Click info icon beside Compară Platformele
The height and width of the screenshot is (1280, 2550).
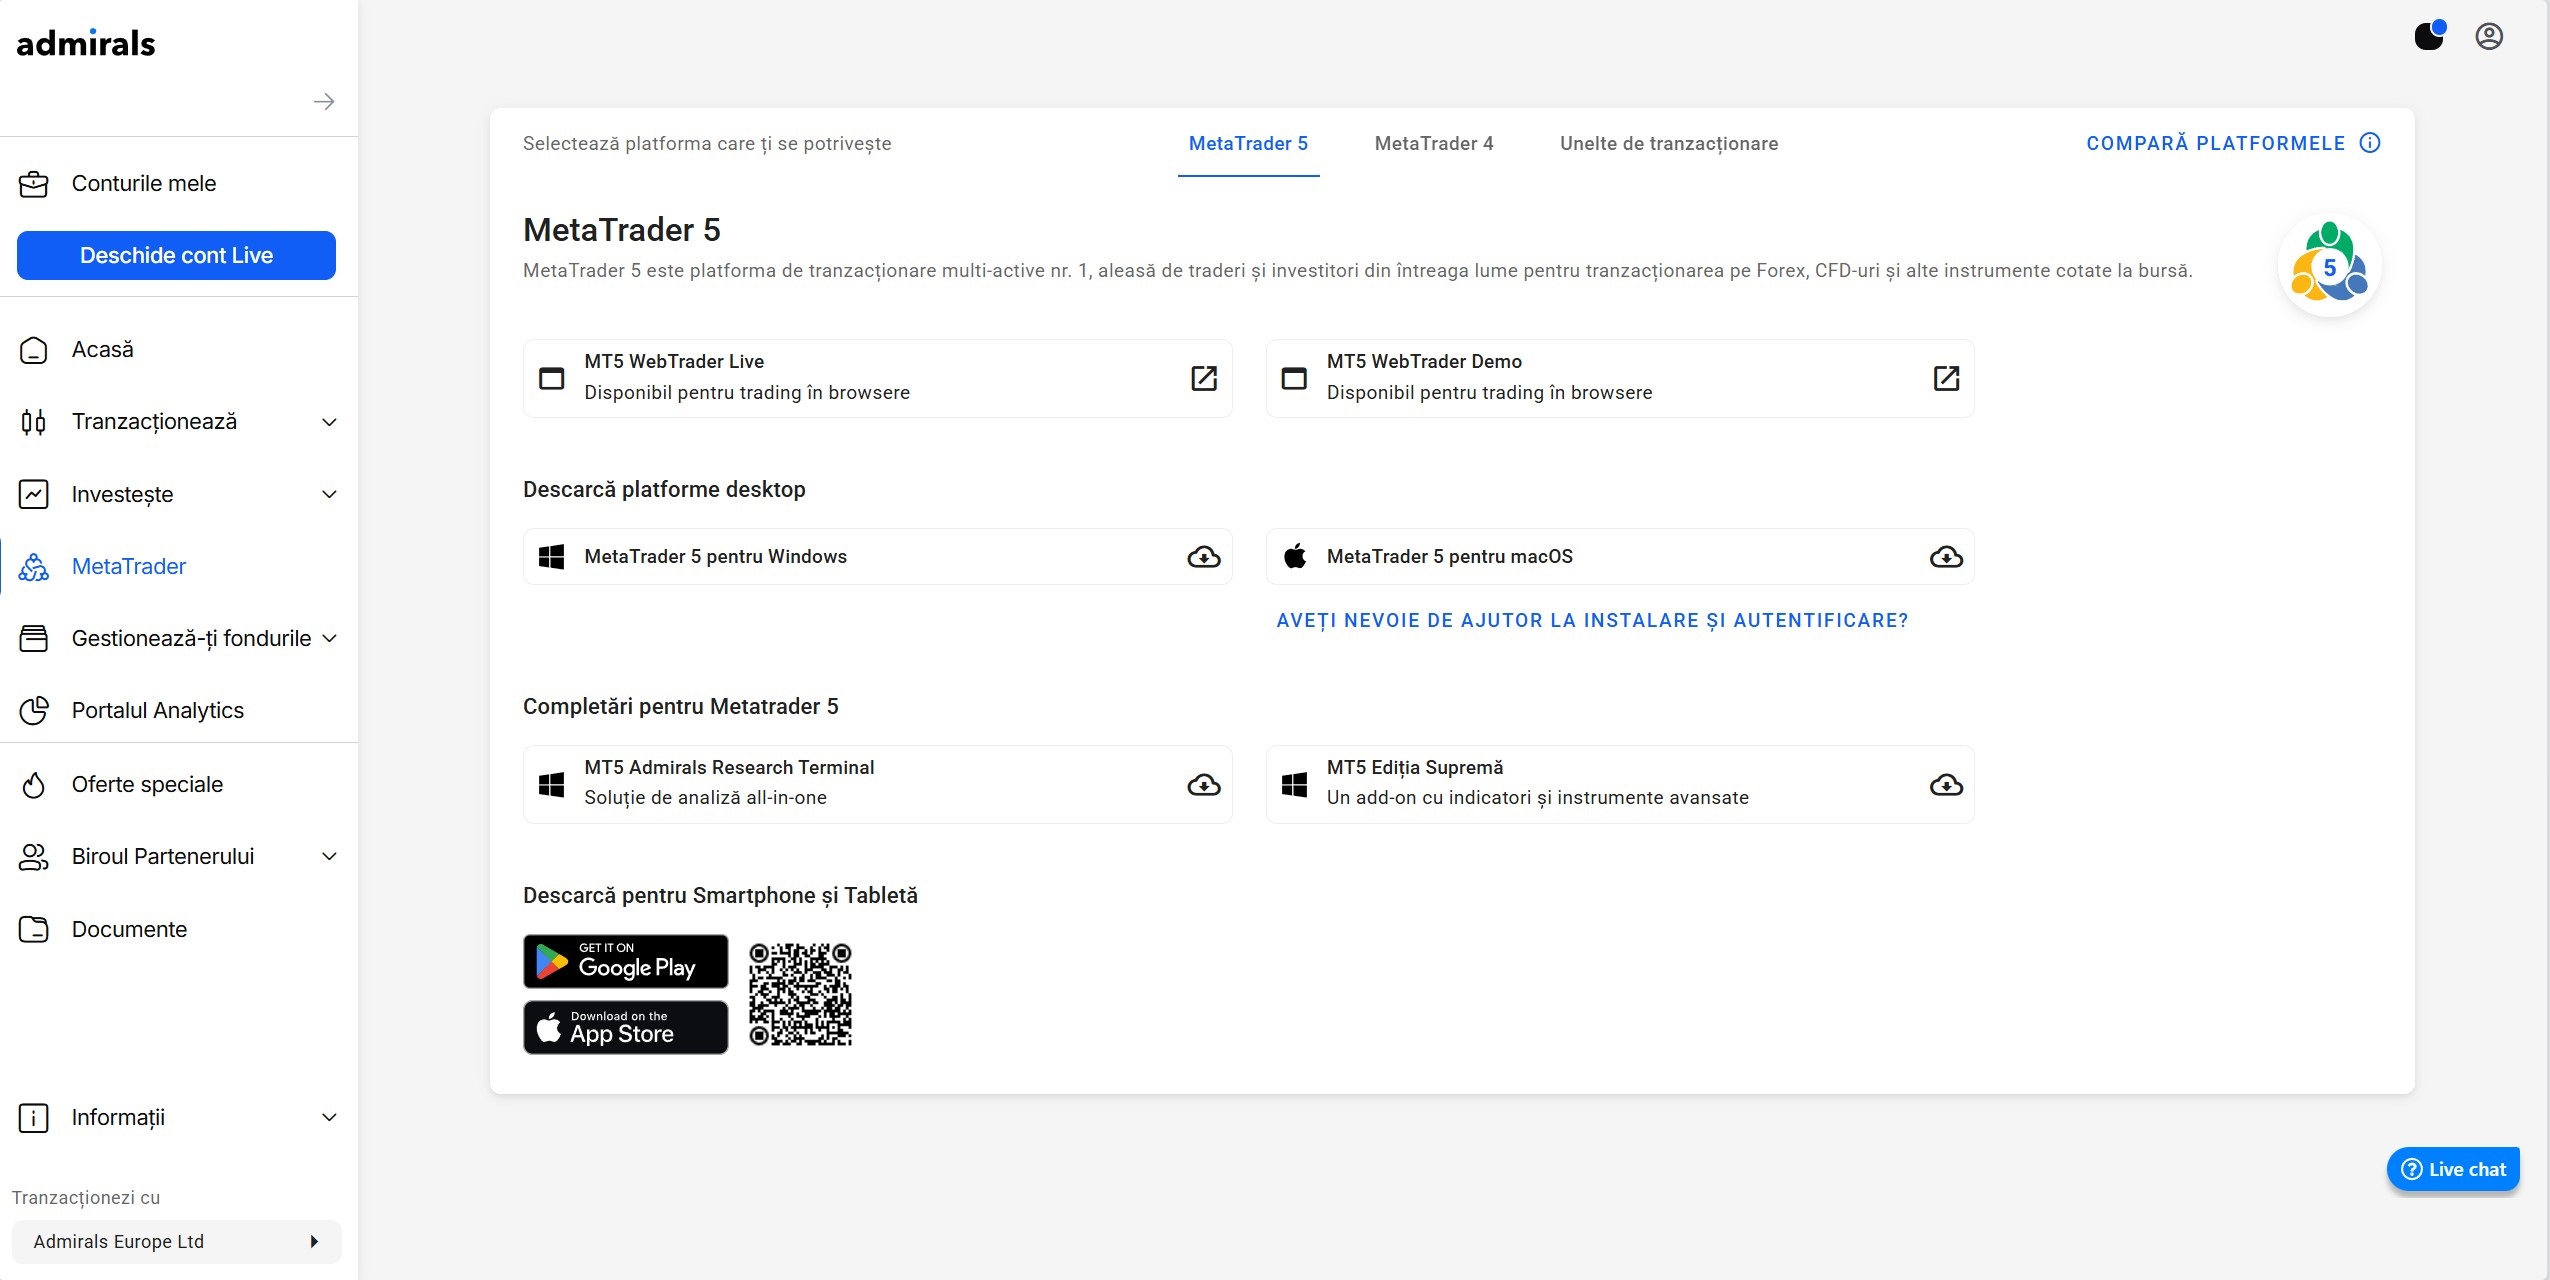[x=2370, y=143]
